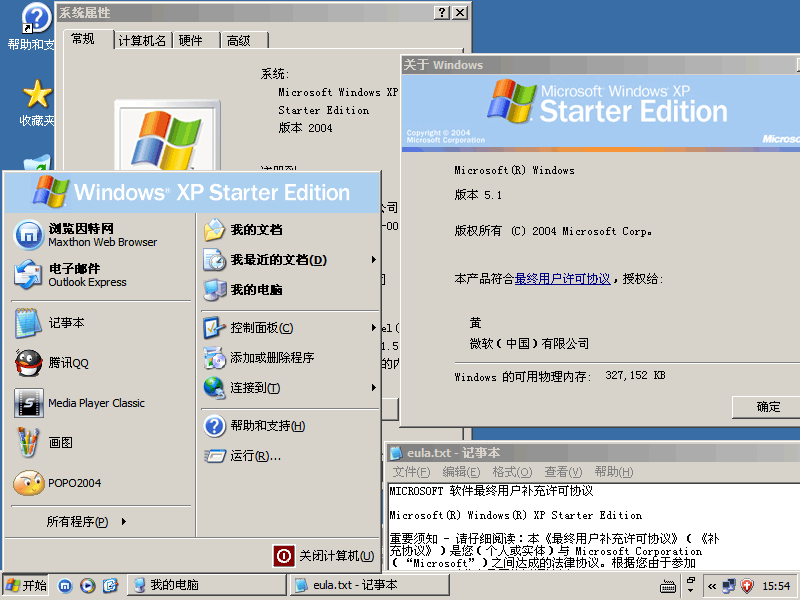Expand 我最近的文档 submenu arrow
The height and width of the screenshot is (600, 800).
(373, 260)
